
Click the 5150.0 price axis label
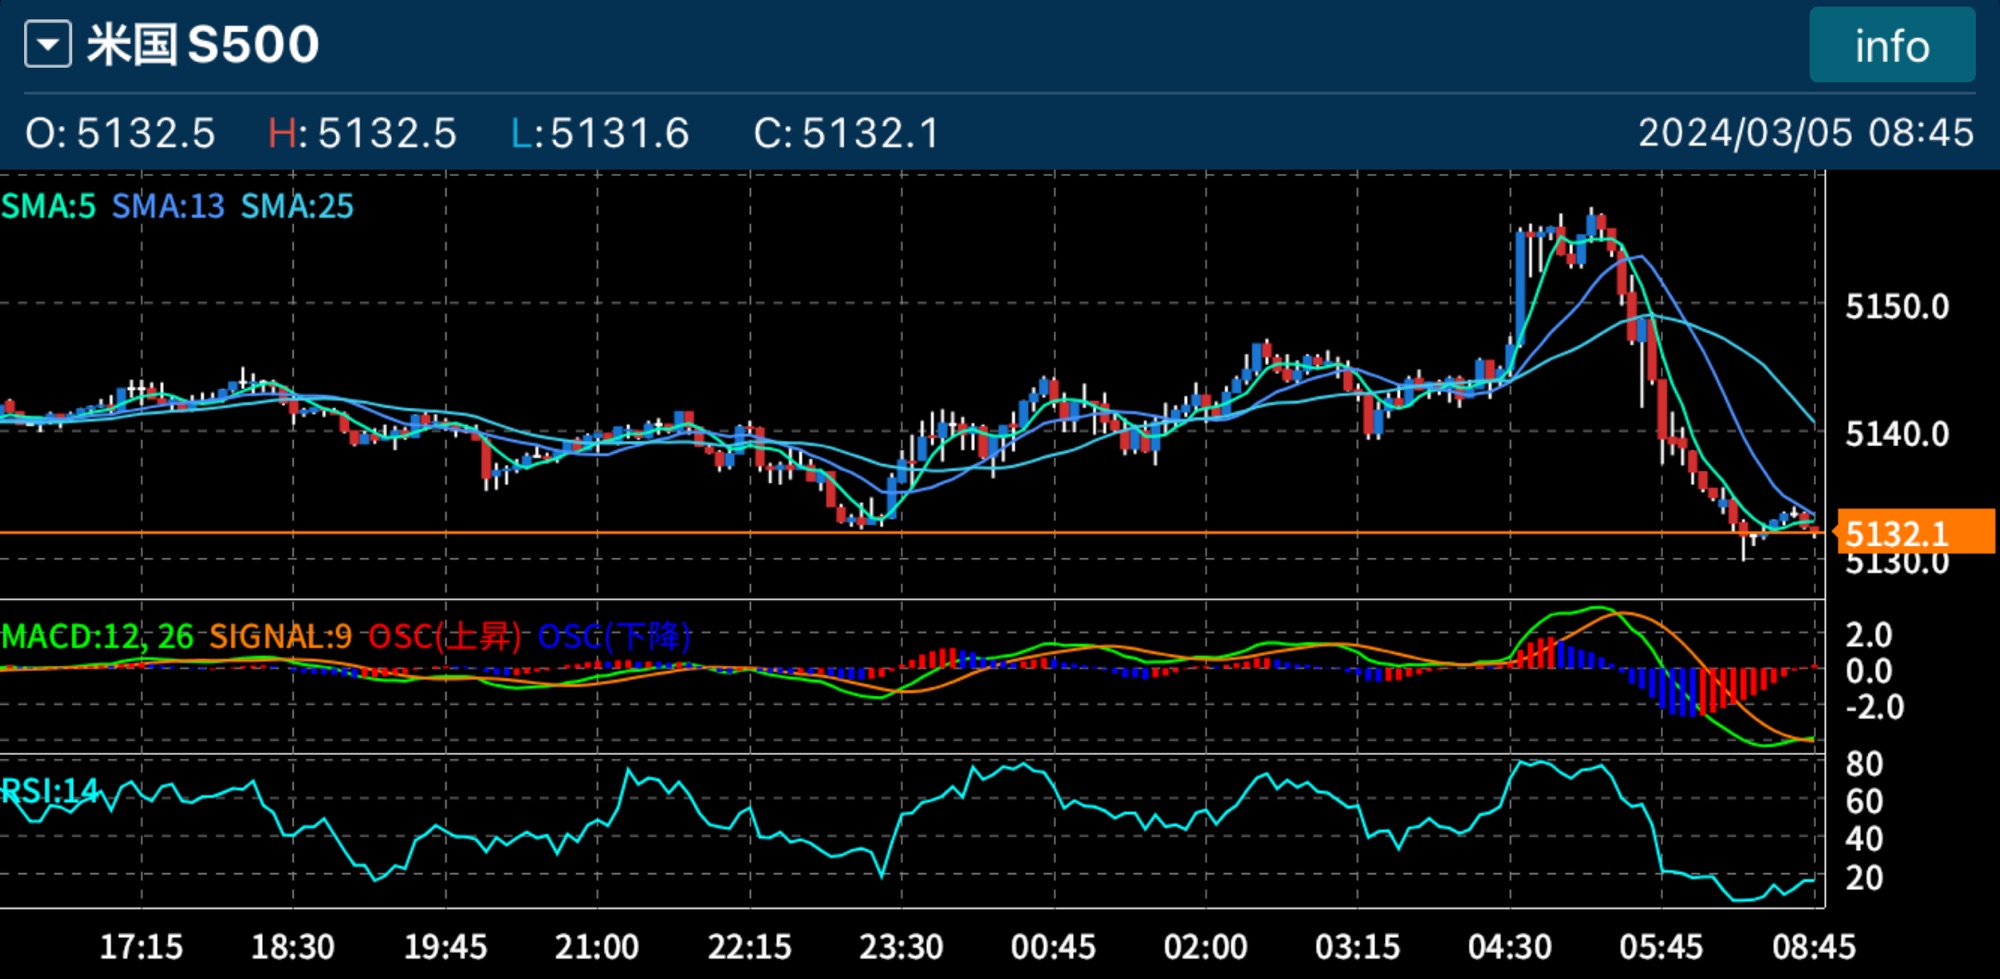[x=1897, y=306]
